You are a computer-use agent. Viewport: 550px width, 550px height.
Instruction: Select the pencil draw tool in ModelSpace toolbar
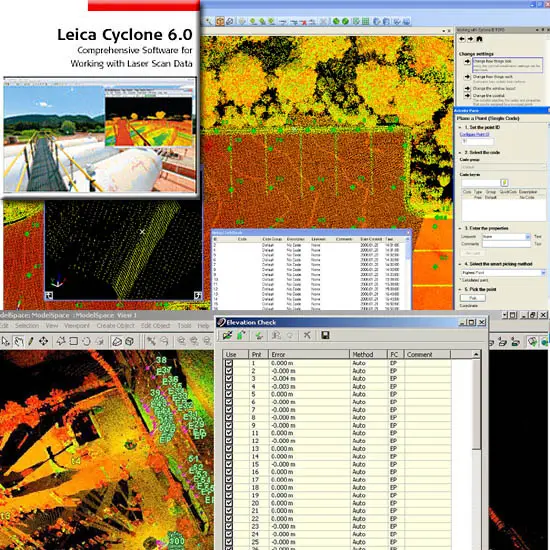[31, 341]
